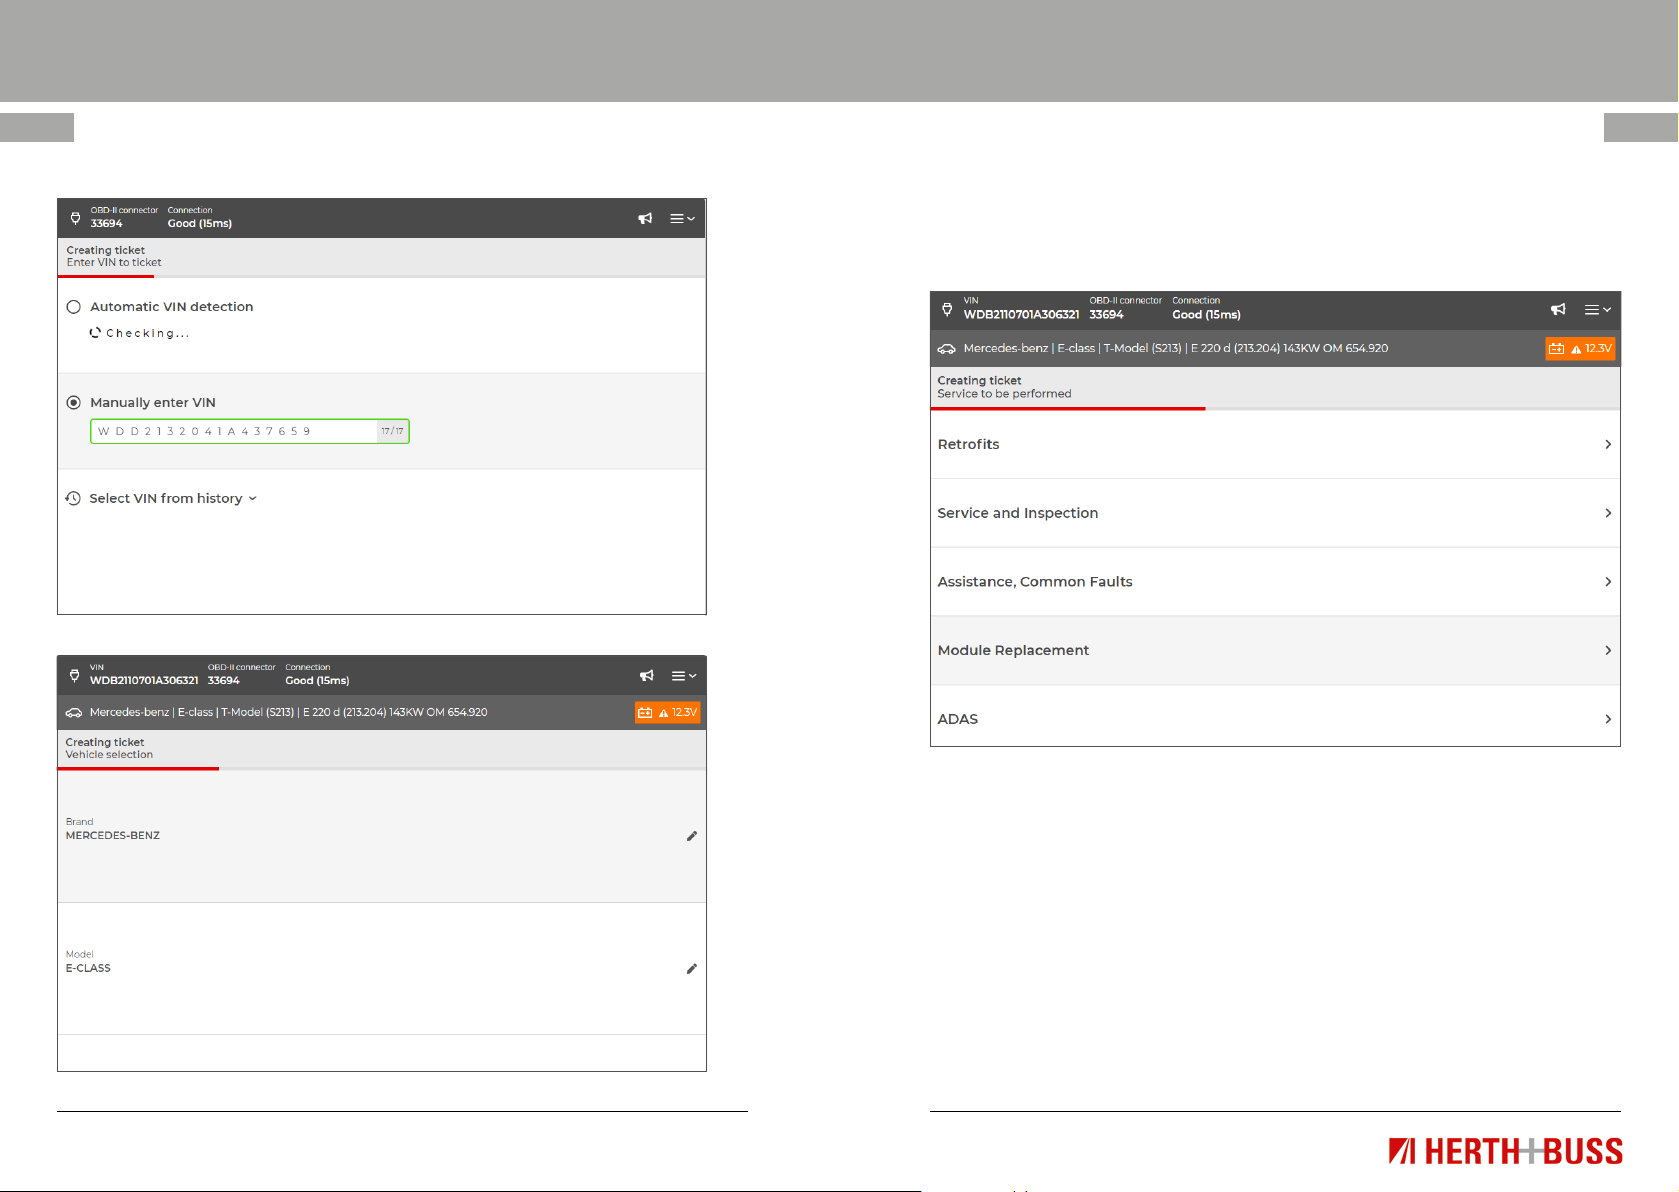1679x1192 pixels.
Task: Click car icon in Vehicle selection panel
Action: coord(74,713)
